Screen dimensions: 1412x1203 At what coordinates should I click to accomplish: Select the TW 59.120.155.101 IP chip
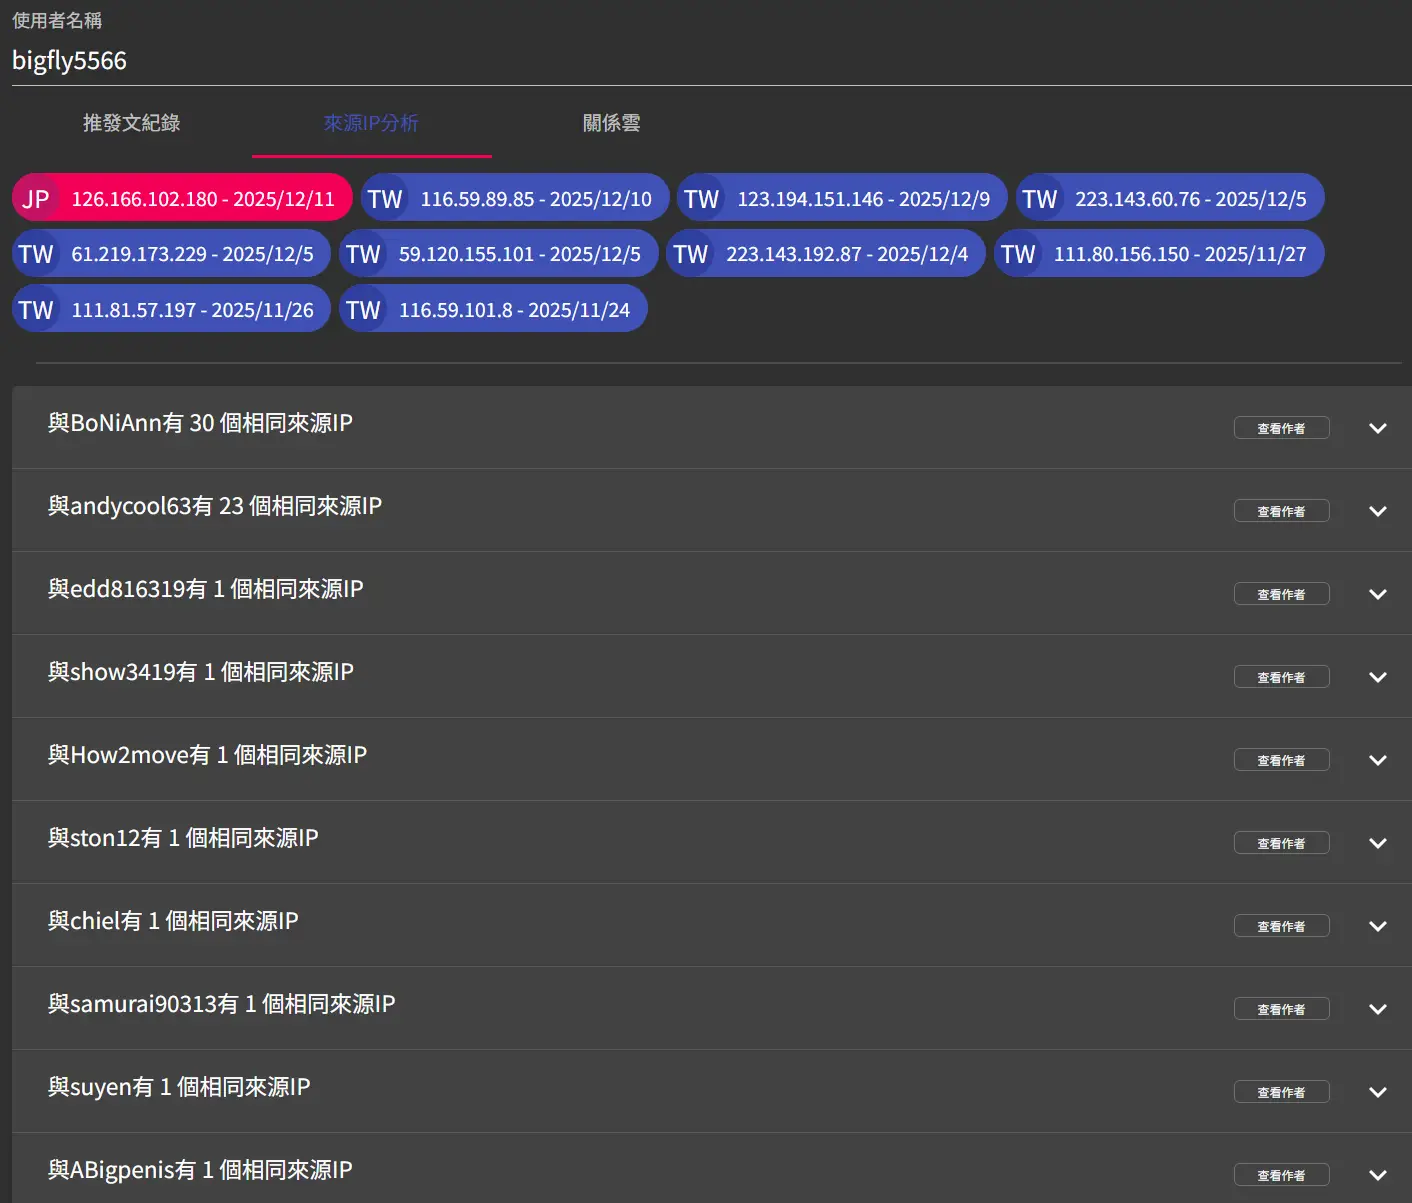(498, 254)
